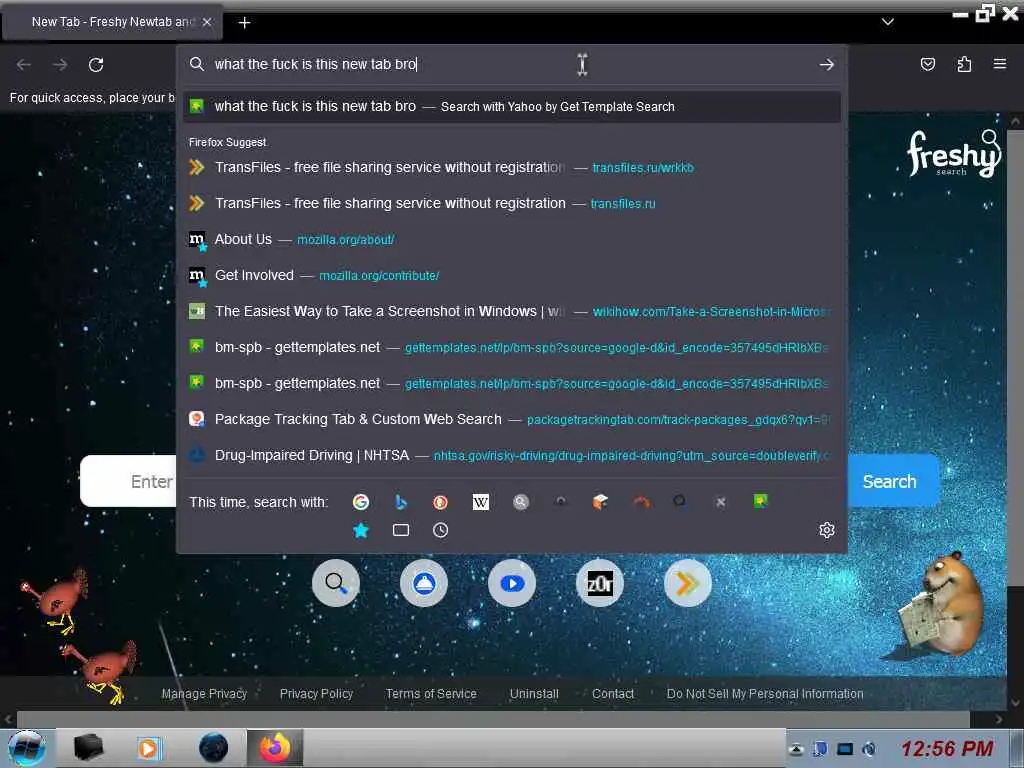Click the horizontal scrollbar right arrow
The image size is (1024, 768).
[999, 720]
